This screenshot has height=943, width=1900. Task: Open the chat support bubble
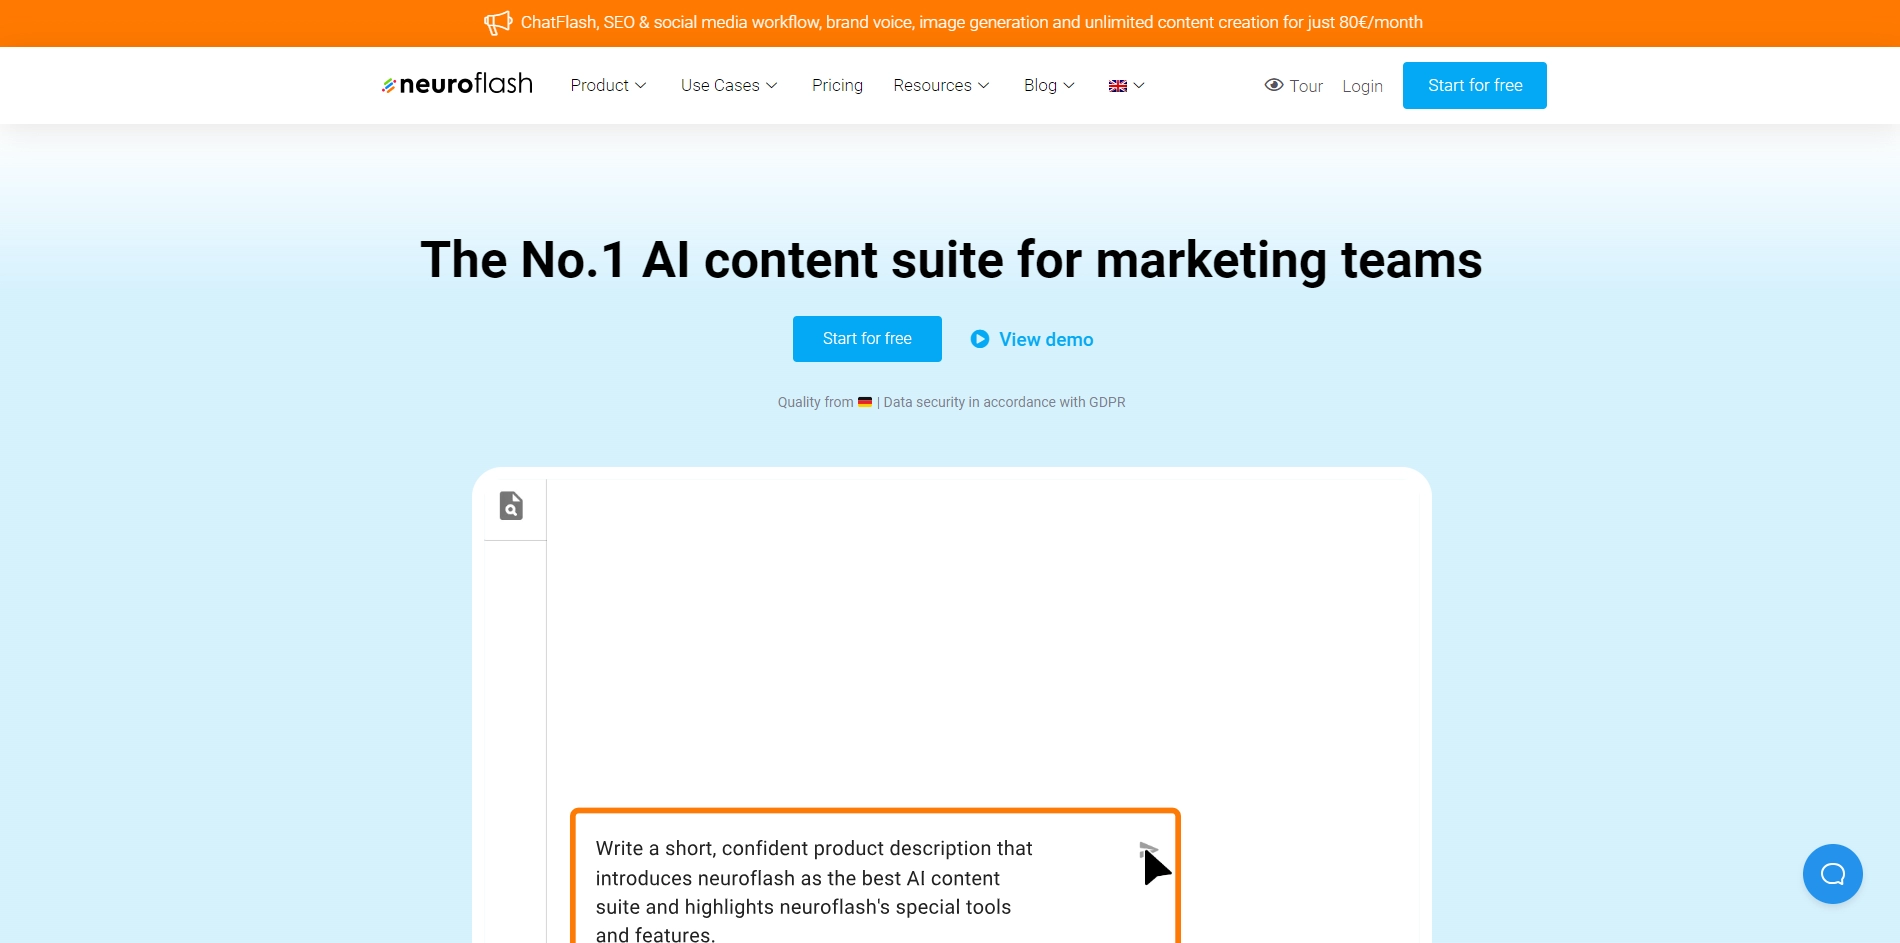[1832, 874]
